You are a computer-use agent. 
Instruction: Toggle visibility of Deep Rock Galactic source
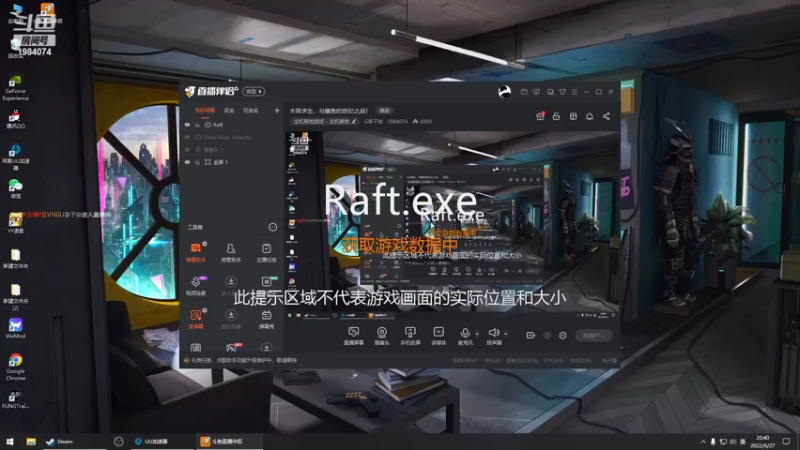pos(187,137)
